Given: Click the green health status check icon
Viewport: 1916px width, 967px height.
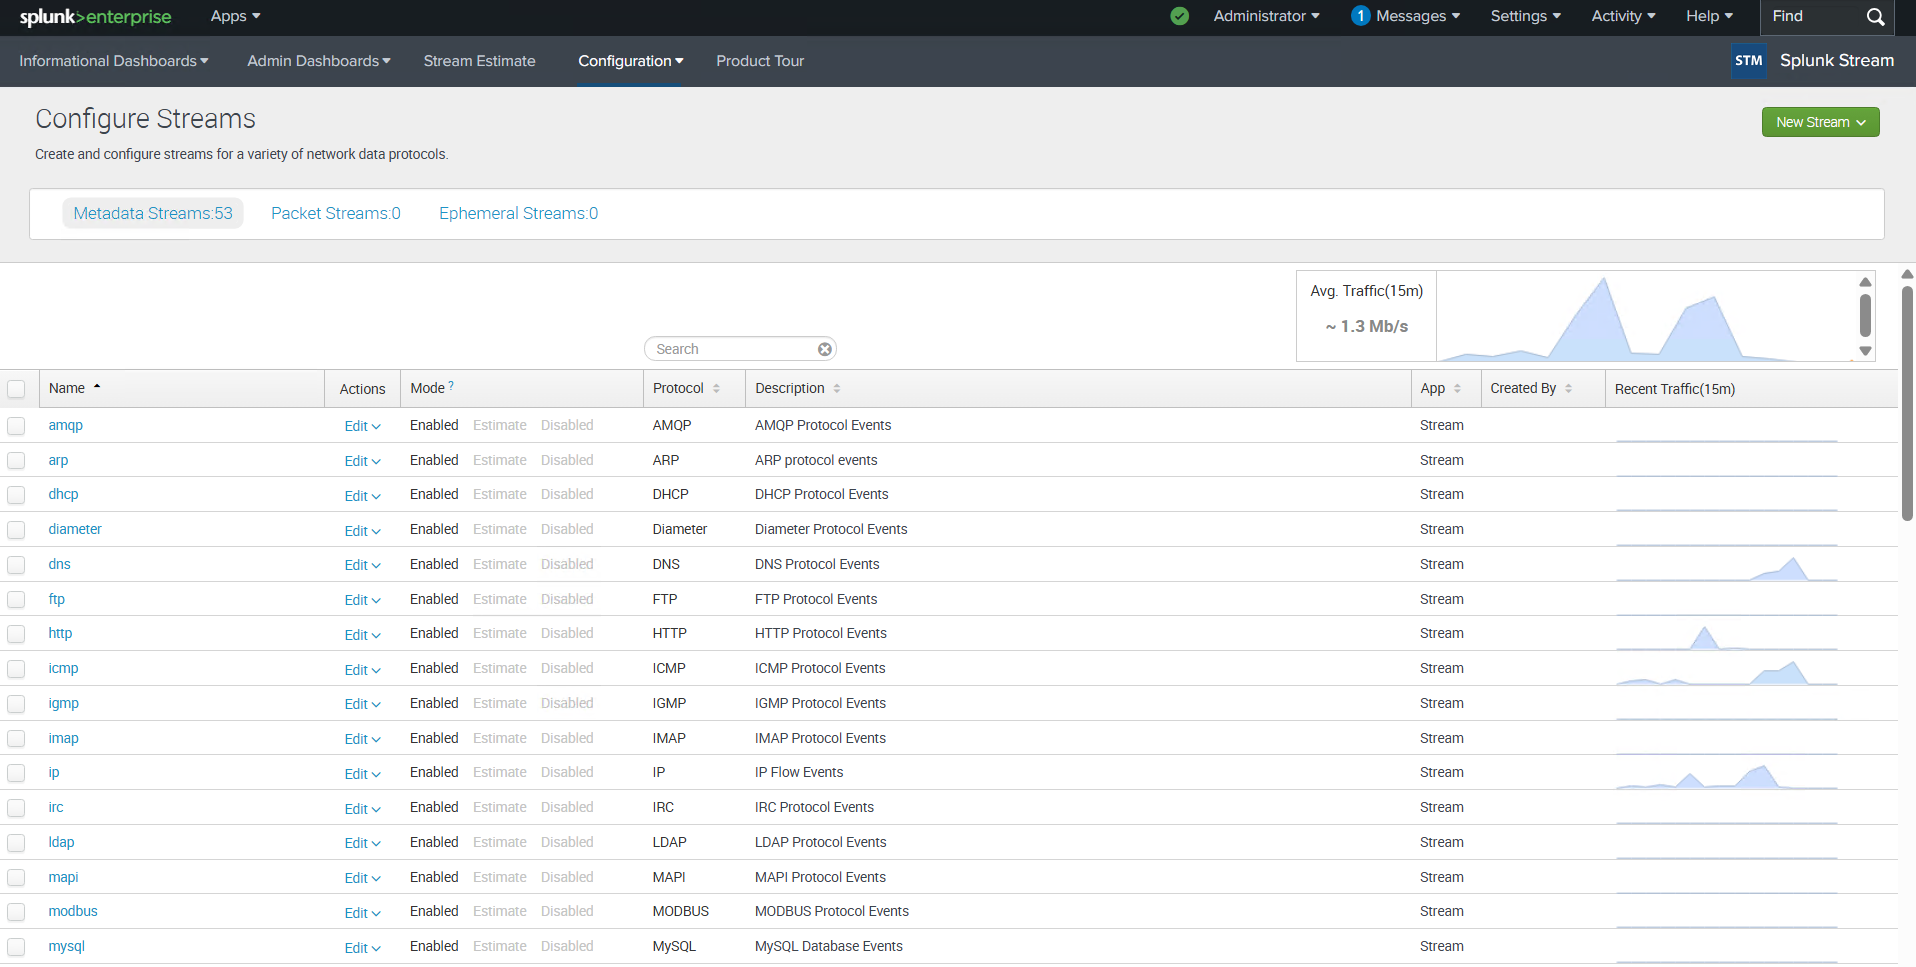Looking at the screenshot, I should [1179, 16].
